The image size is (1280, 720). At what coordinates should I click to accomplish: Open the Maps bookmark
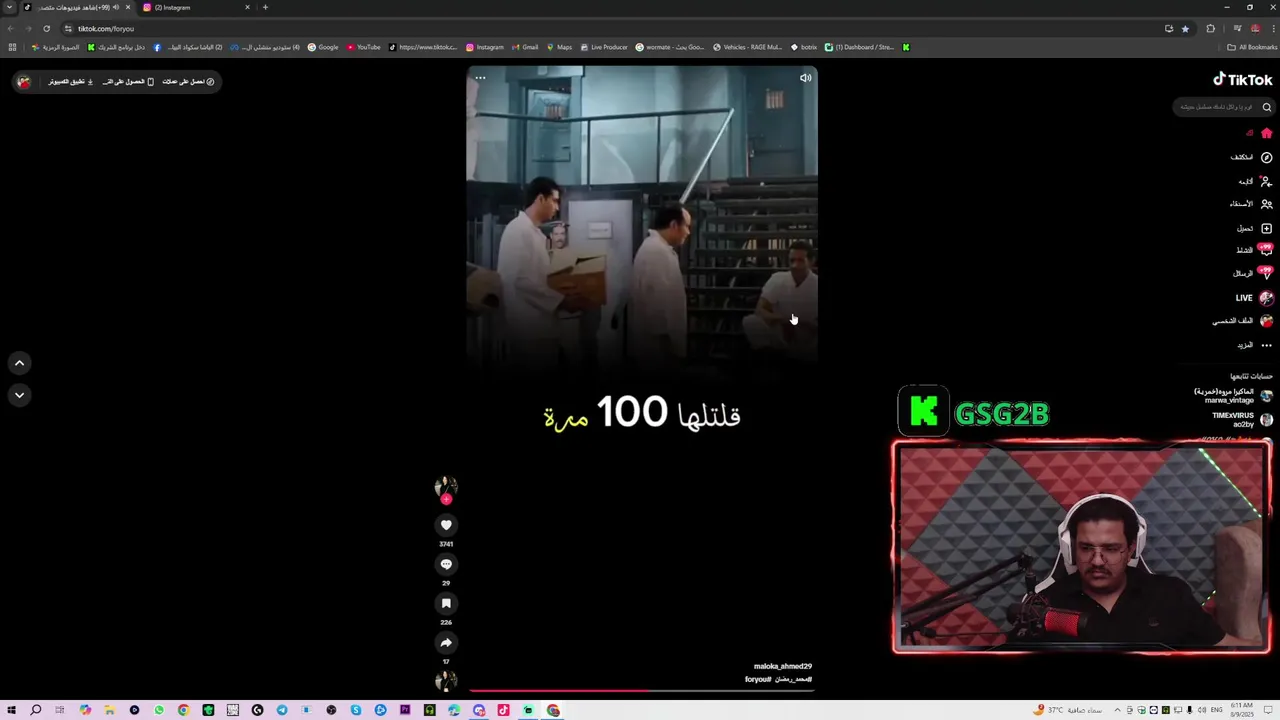tap(559, 47)
